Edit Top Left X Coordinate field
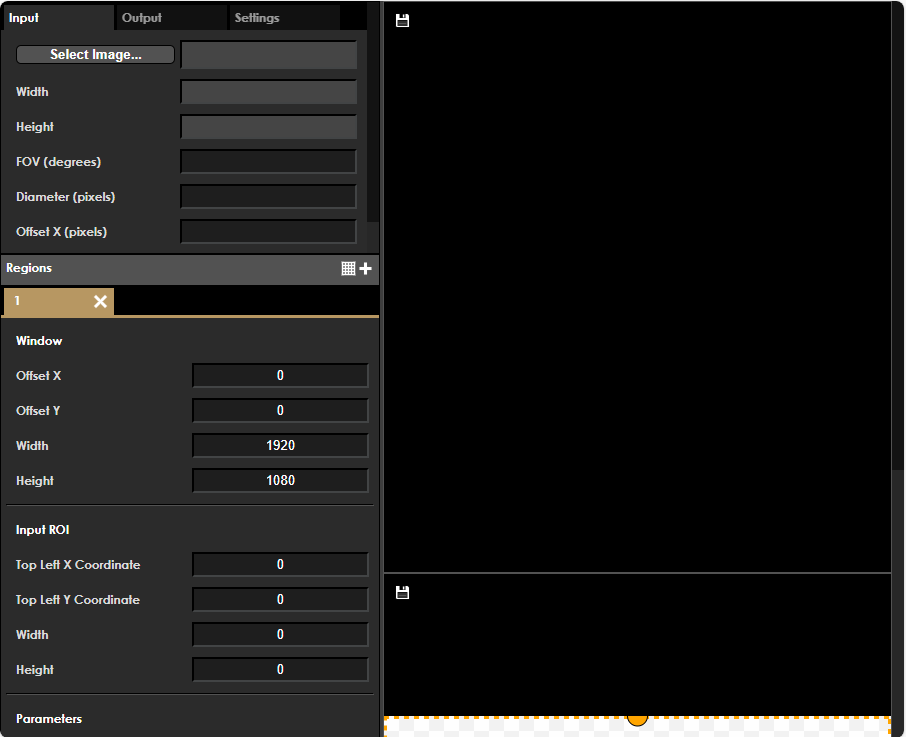Image resolution: width=906 pixels, height=737 pixels. point(280,565)
